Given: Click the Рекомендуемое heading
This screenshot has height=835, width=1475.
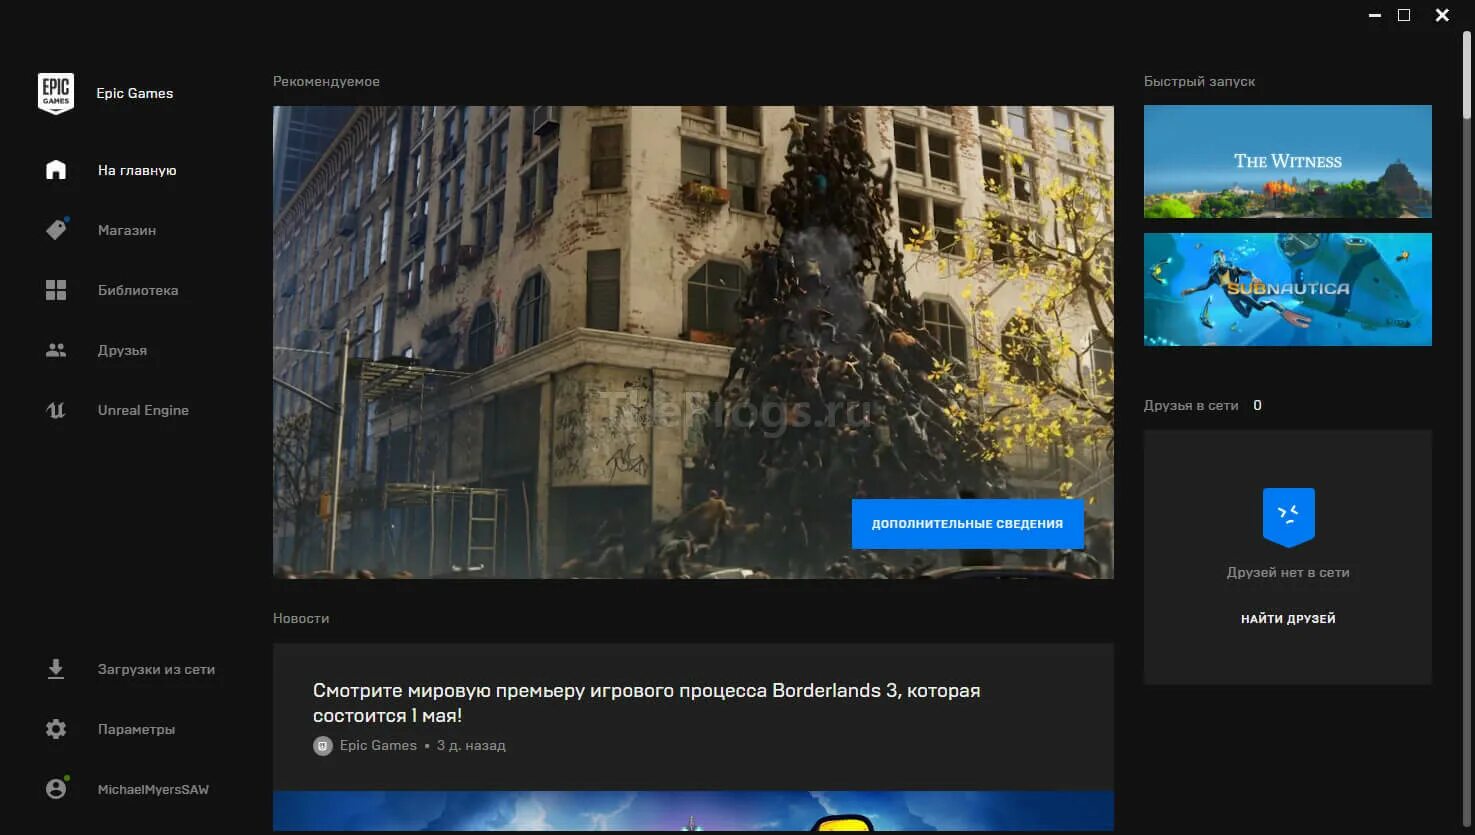Looking at the screenshot, I should [326, 81].
